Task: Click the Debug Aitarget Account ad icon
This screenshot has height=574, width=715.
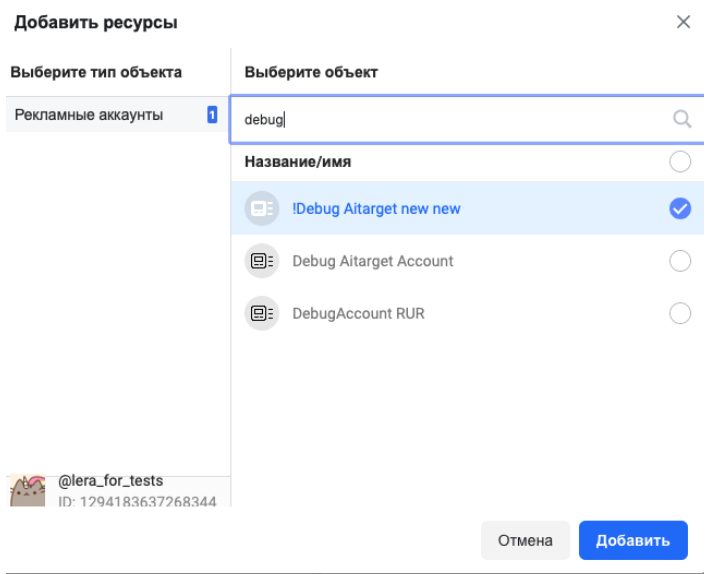Action: [262, 261]
